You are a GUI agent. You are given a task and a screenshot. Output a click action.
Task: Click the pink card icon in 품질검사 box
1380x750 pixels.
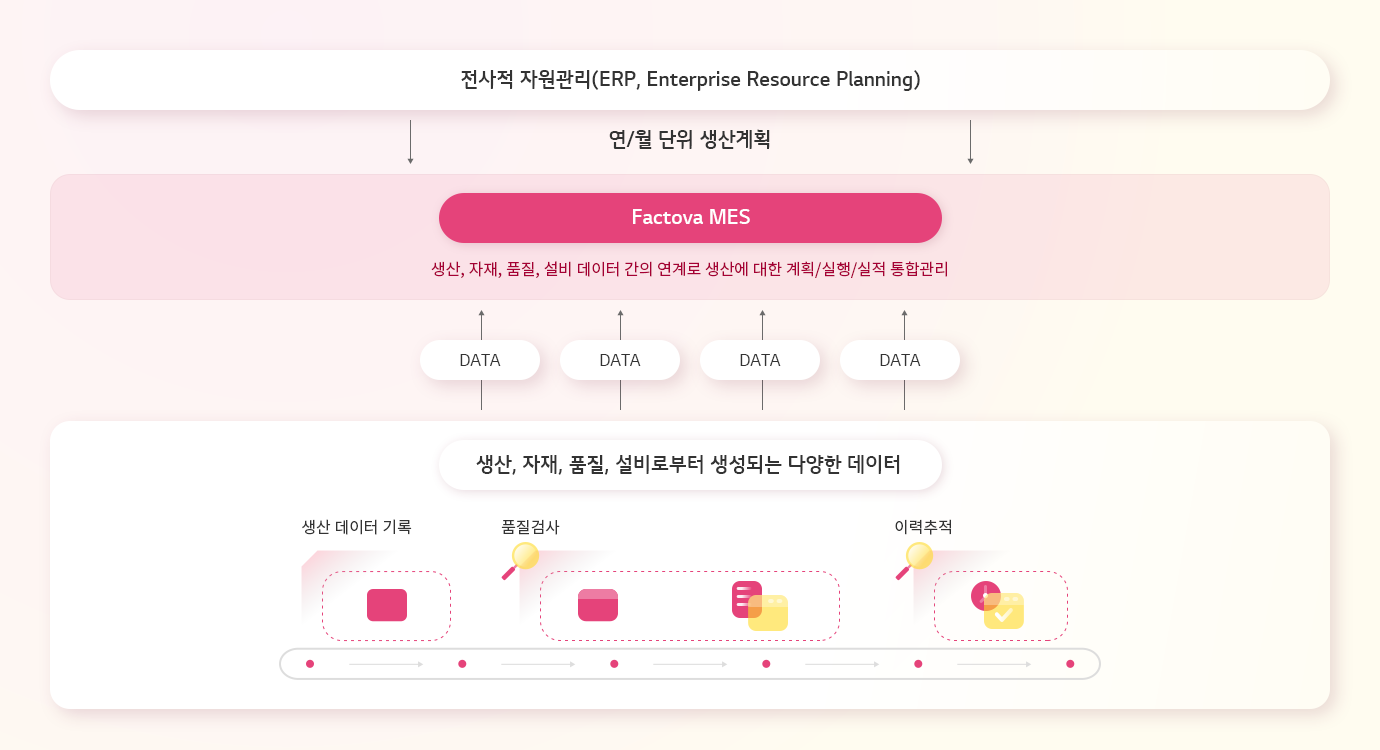598,605
